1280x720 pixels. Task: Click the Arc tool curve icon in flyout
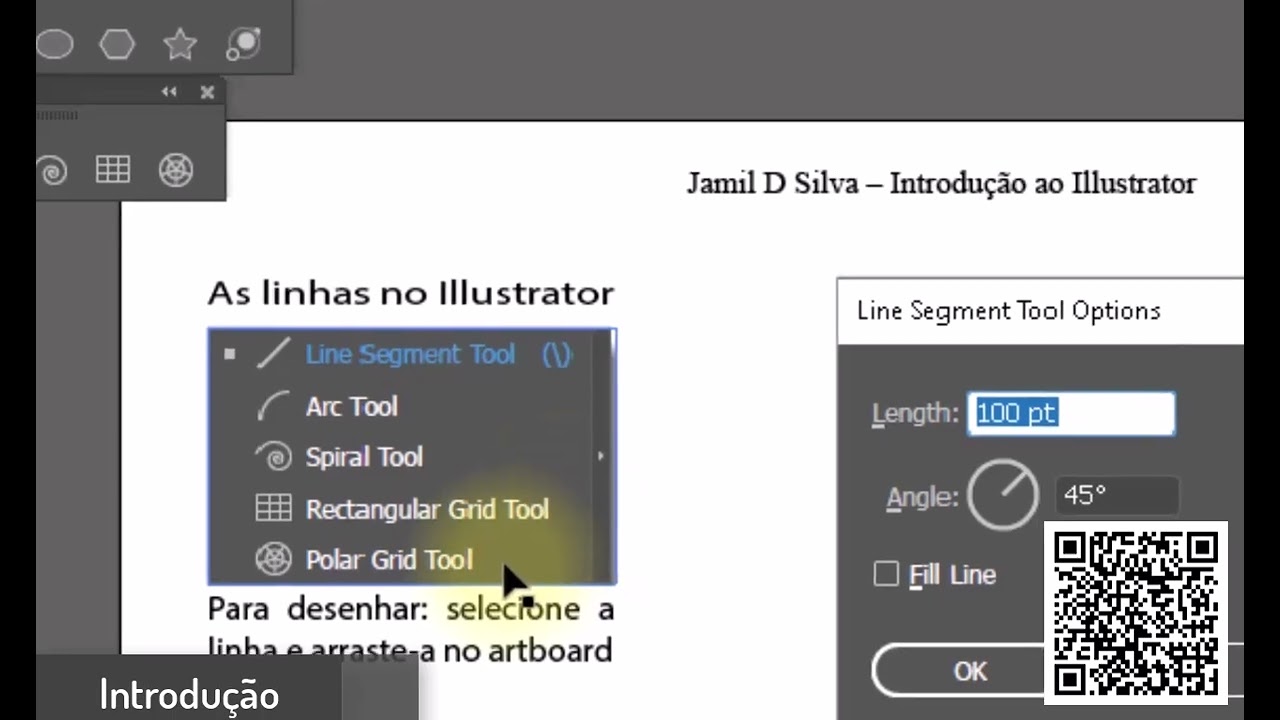272,406
